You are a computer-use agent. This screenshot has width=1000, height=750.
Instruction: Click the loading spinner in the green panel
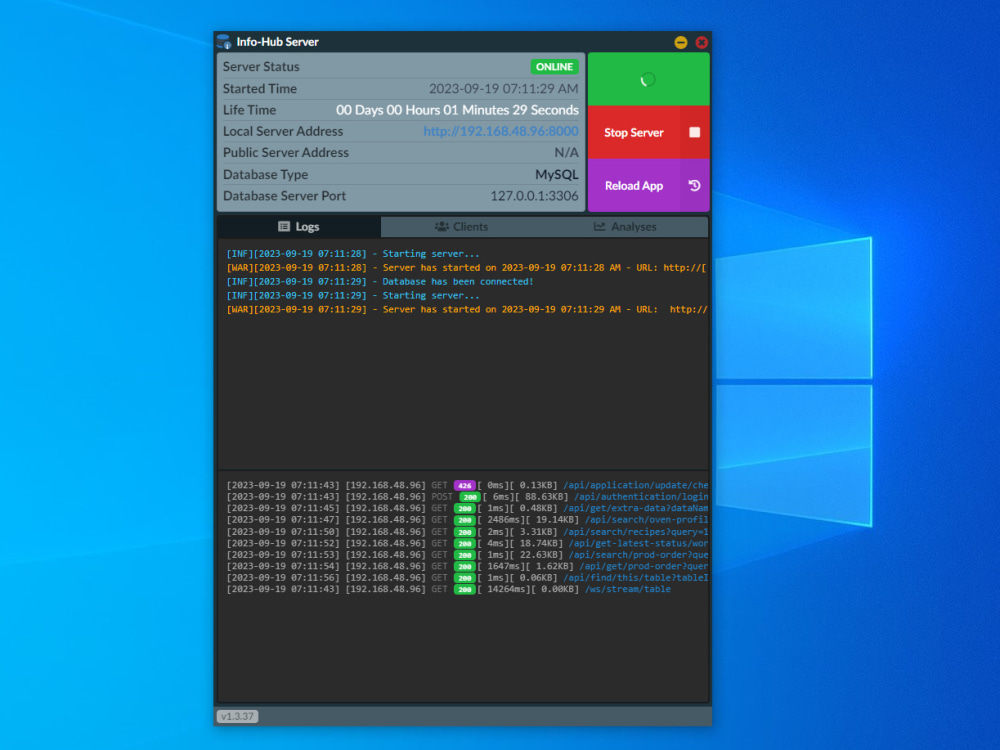648,77
